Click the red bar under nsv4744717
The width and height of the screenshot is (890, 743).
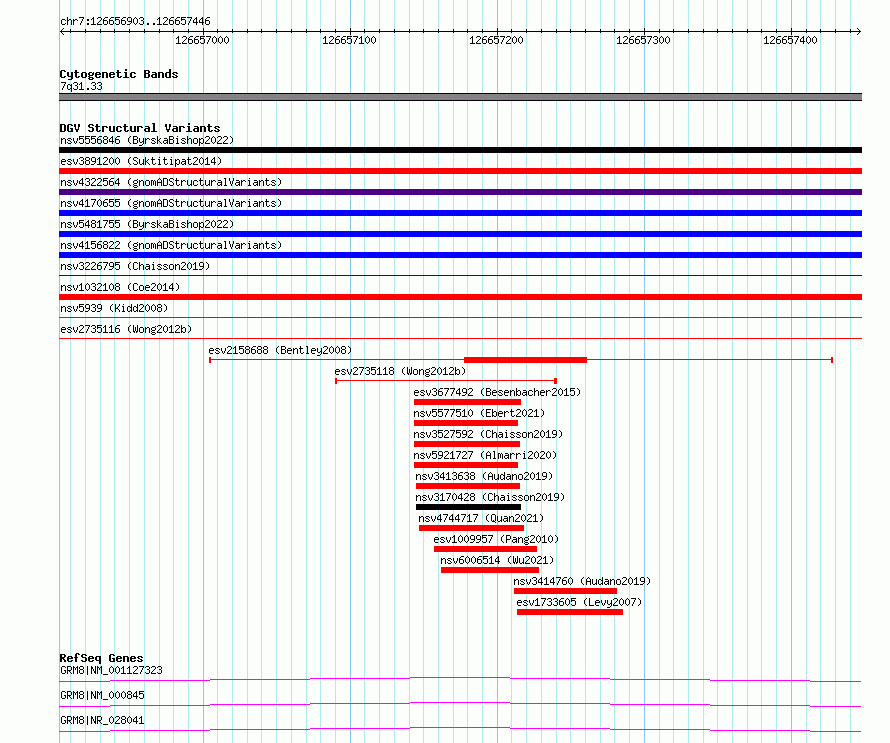tap(471, 528)
